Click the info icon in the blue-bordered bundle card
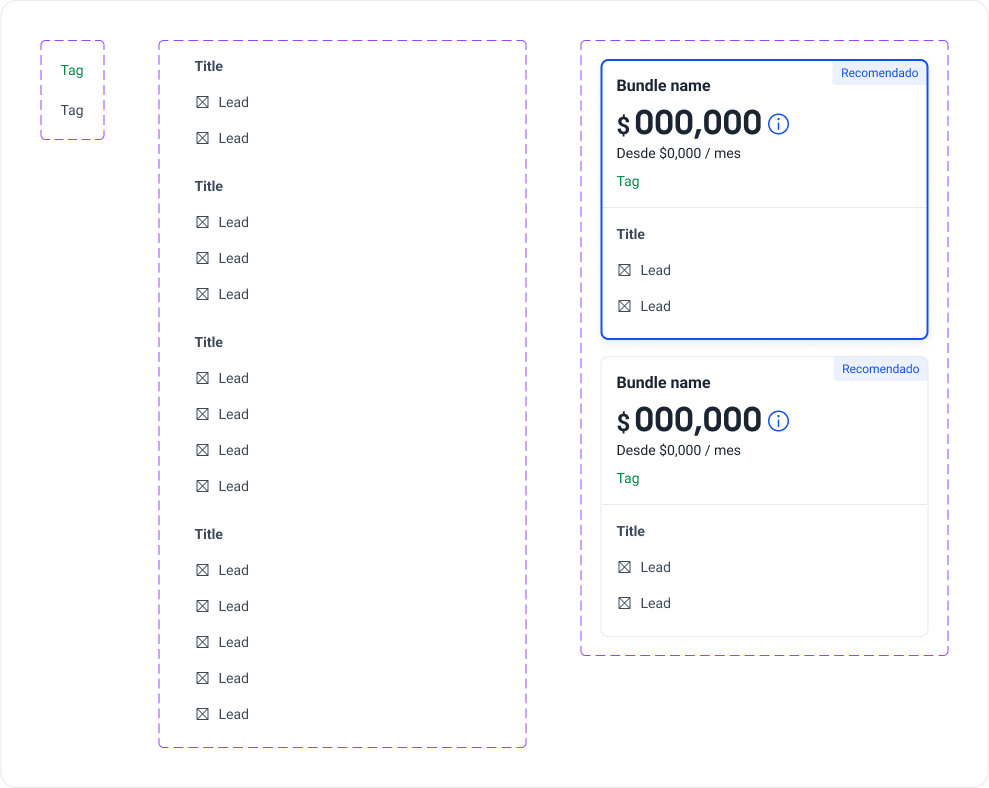989x788 pixels. coord(779,124)
